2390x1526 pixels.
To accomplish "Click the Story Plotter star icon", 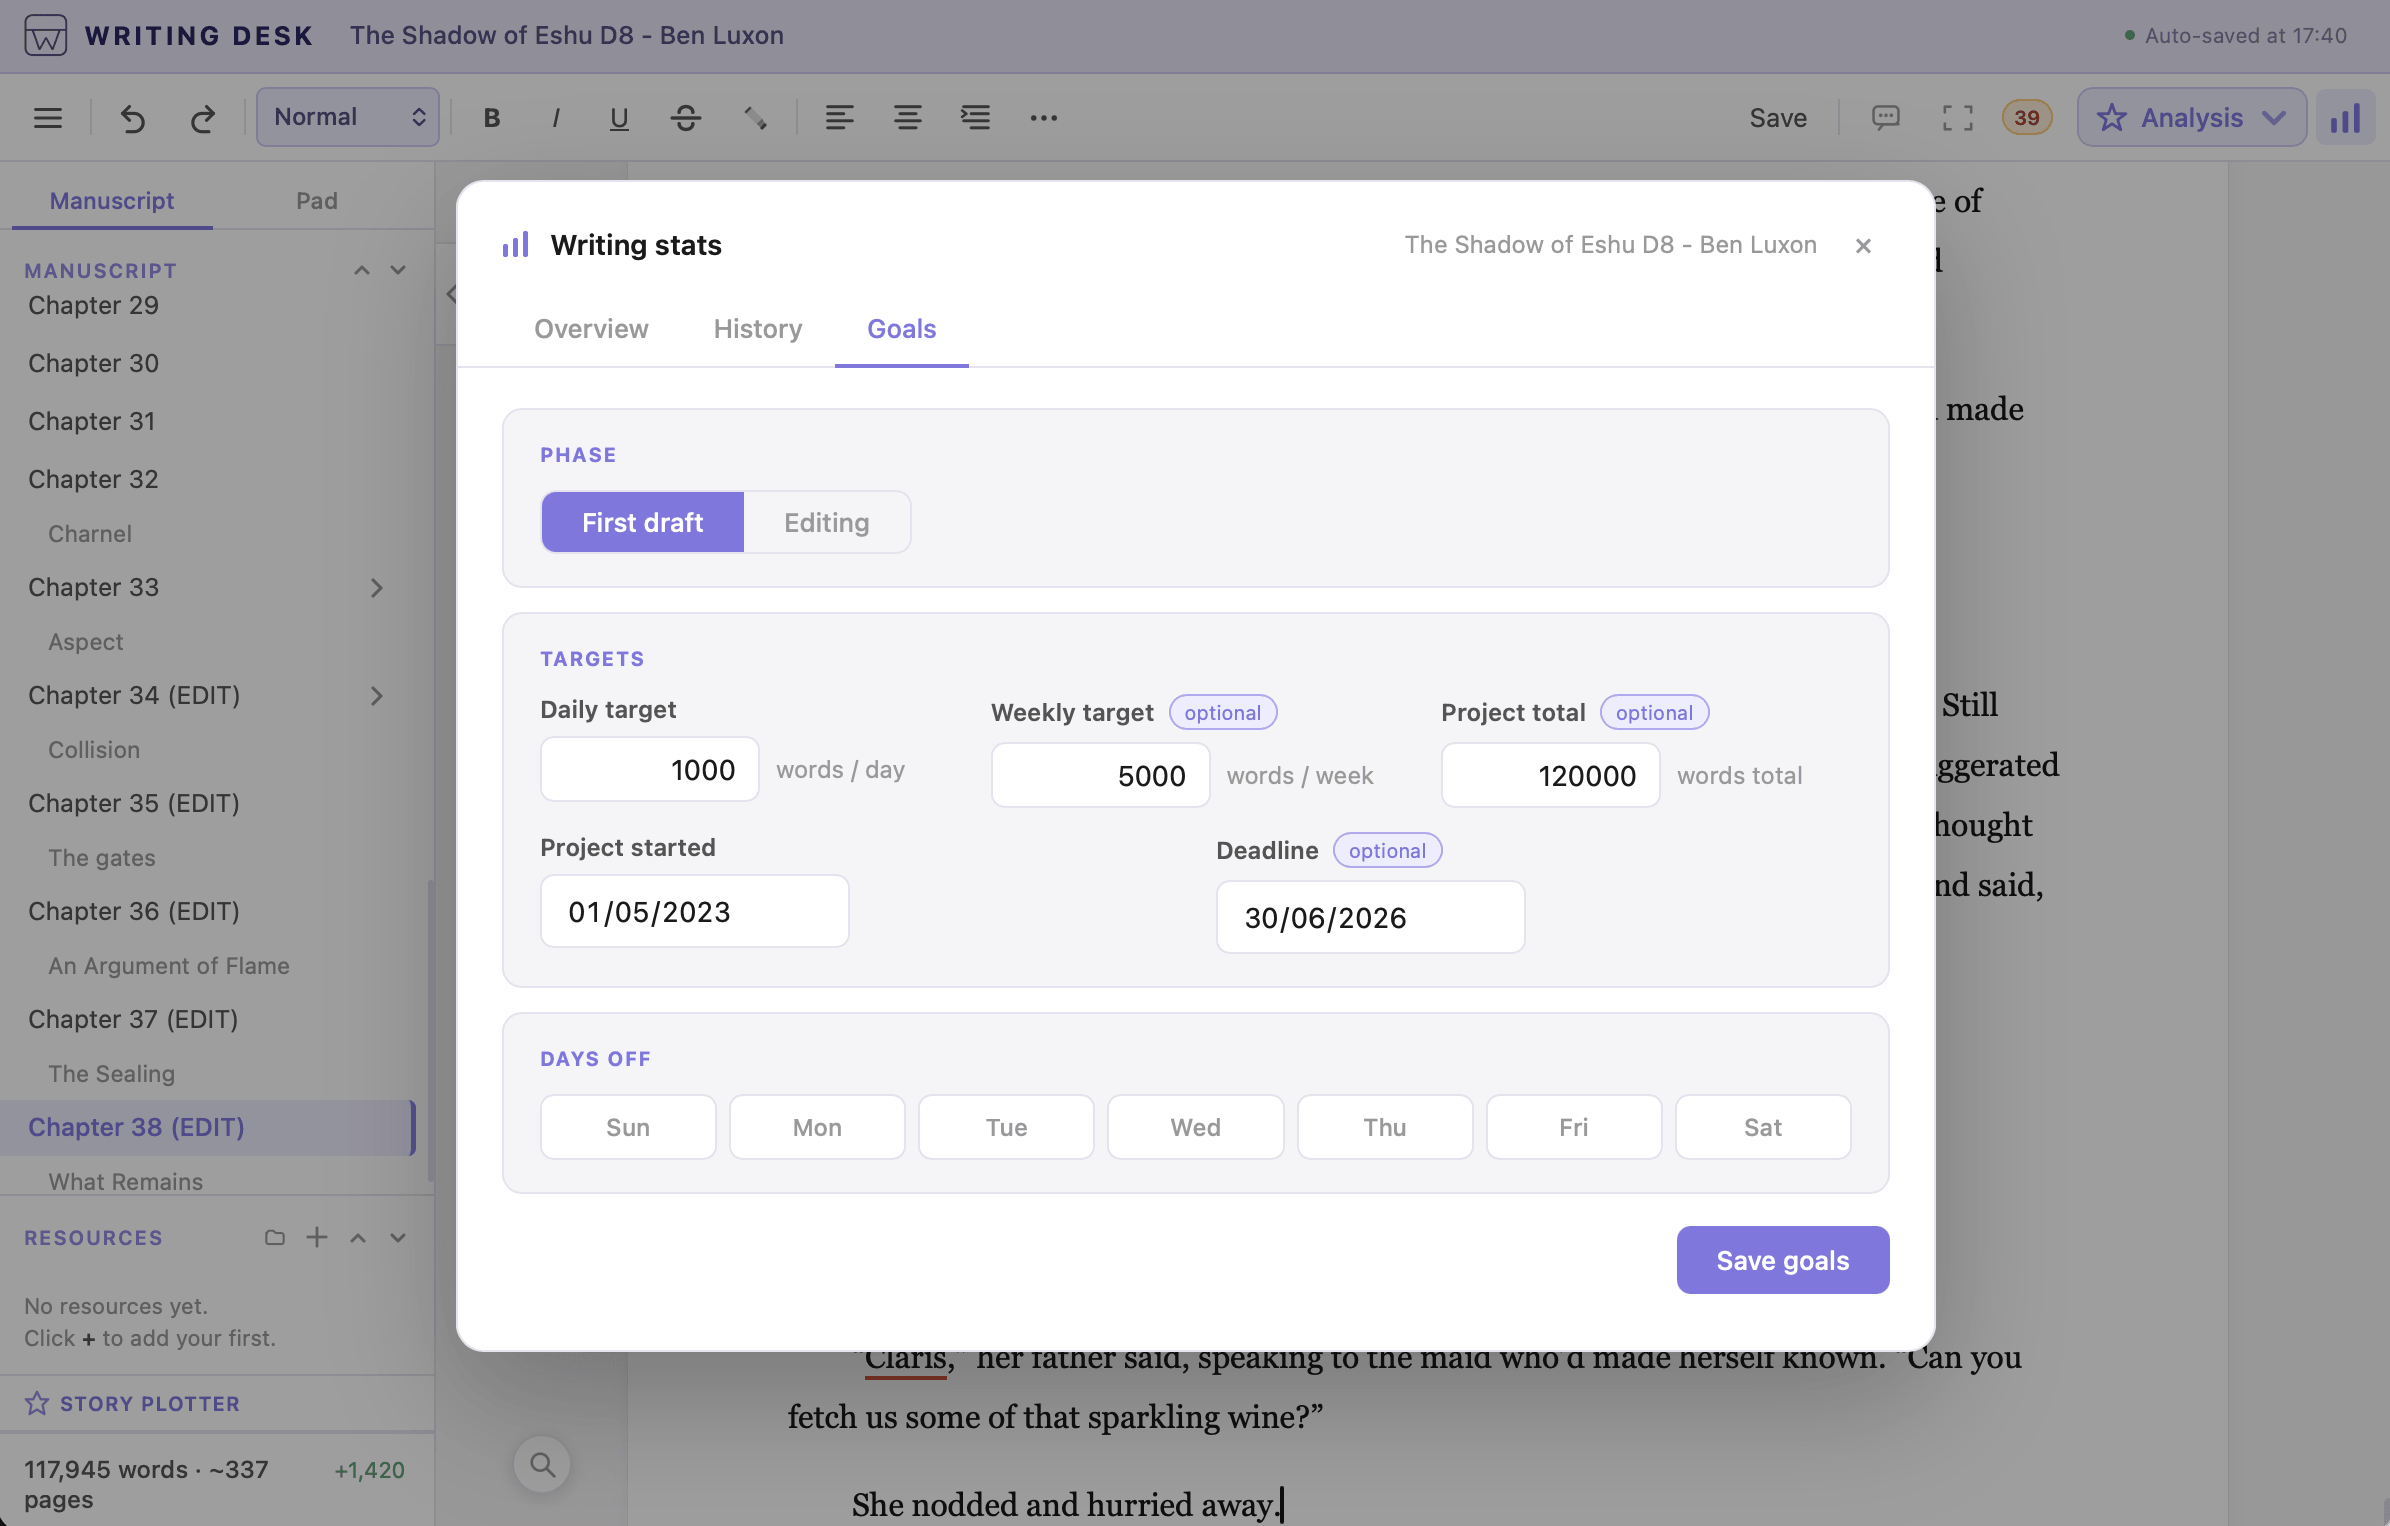I will click(x=37, y=1404).
